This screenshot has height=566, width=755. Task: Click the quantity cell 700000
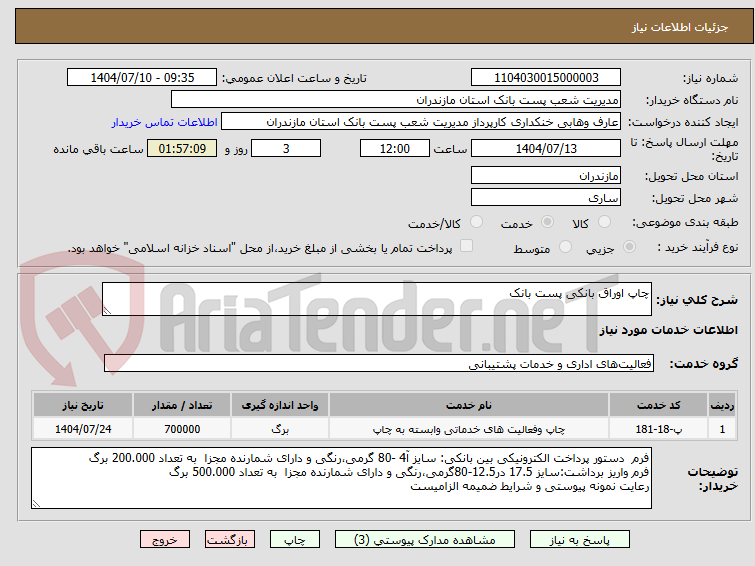coord(182,429)
